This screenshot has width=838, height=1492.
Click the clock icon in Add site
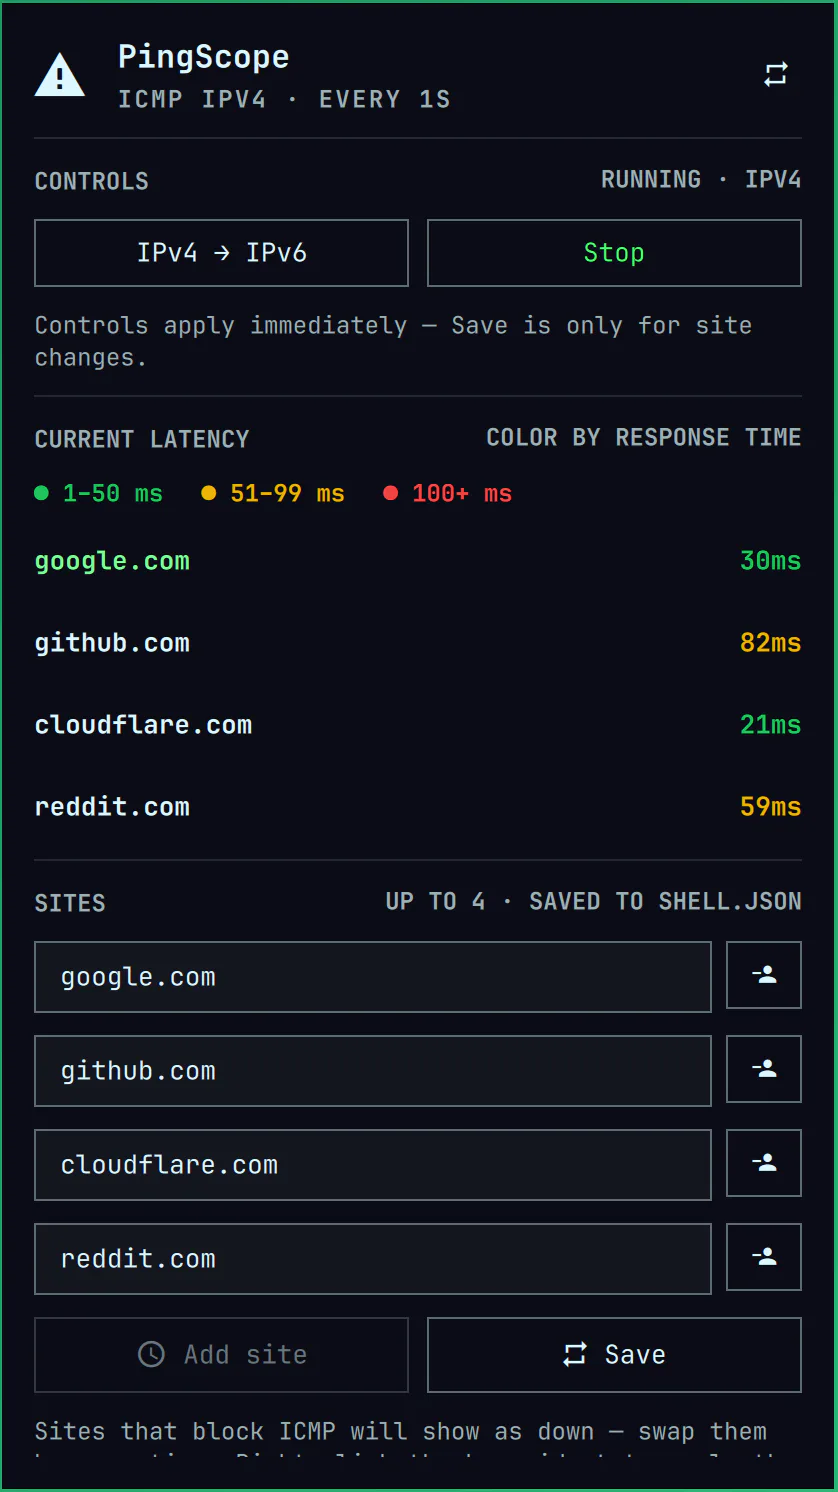coord(151,1354)
